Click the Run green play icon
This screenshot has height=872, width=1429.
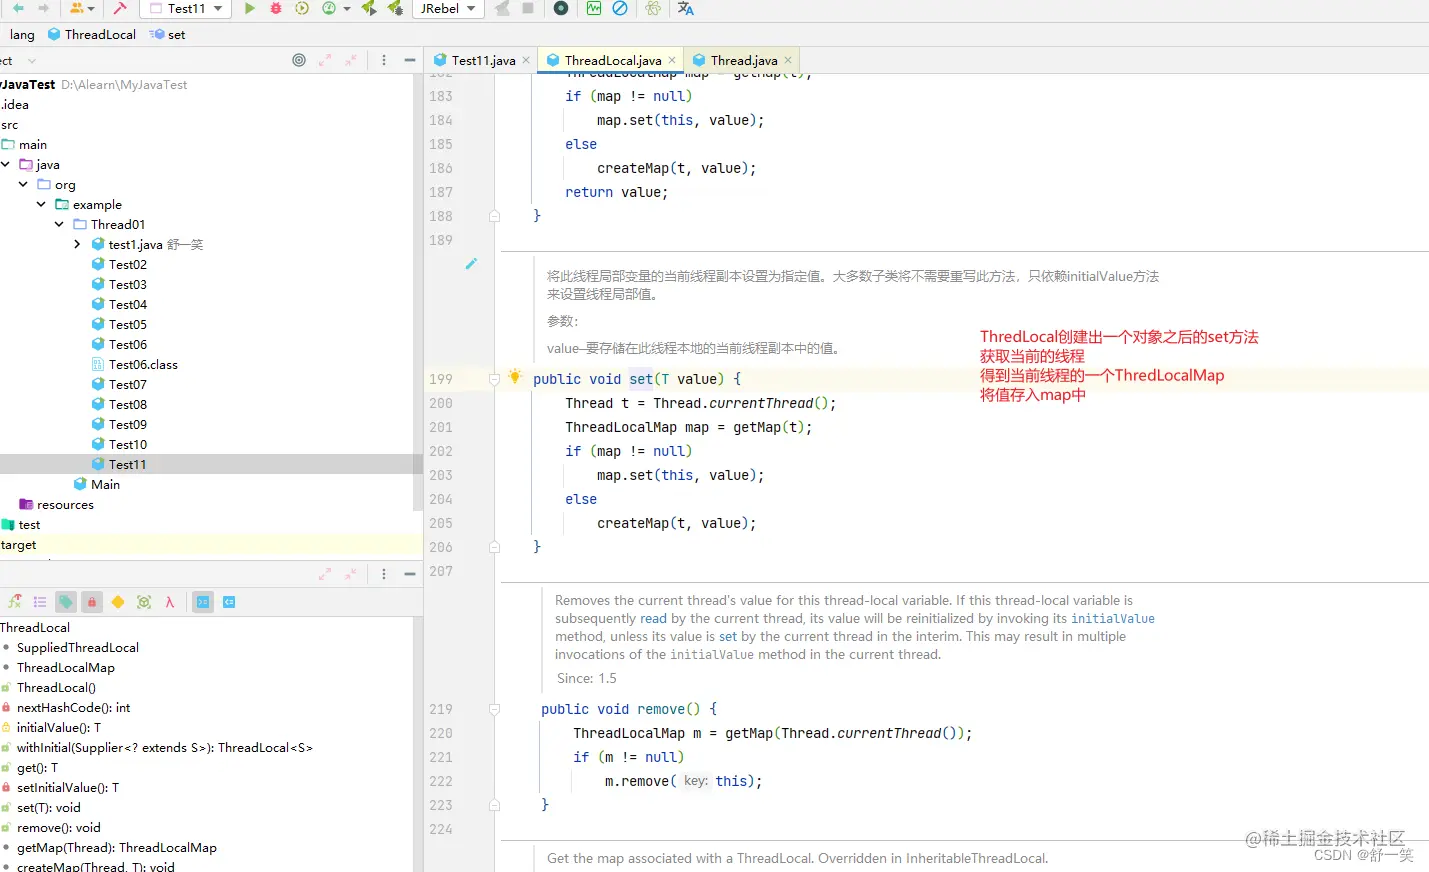(250, 8)
